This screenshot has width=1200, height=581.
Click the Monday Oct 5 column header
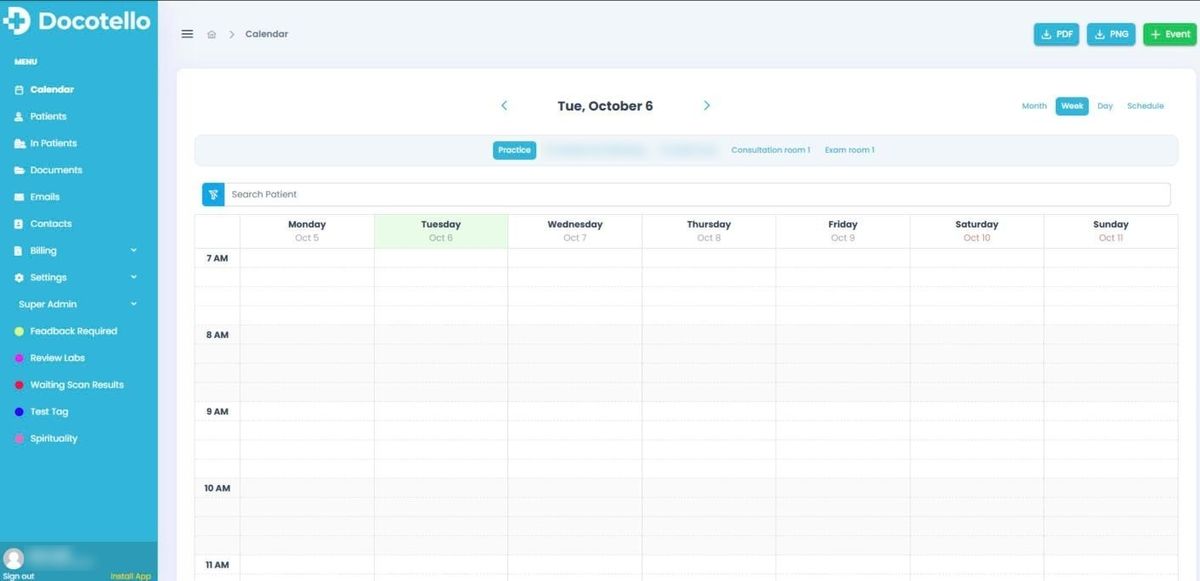pyautogui.click(x=307, y=231)
